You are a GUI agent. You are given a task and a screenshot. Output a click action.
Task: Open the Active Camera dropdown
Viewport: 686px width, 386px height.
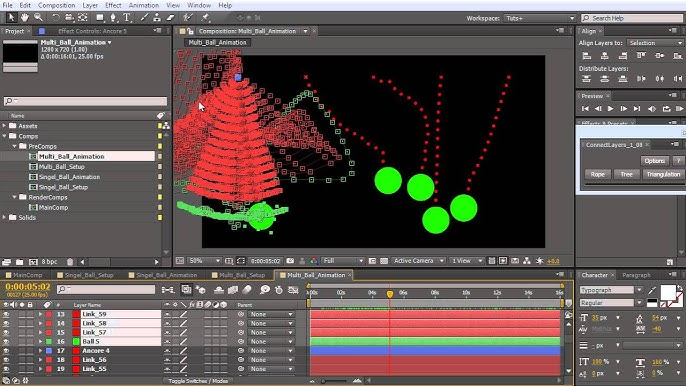point(418,261)
